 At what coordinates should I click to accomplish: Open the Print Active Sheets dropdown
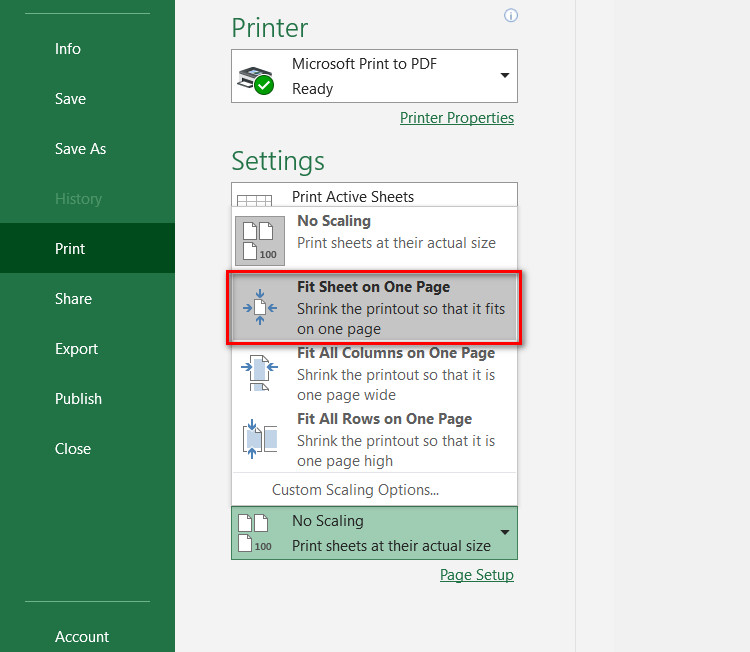click(x=374, y=195)
